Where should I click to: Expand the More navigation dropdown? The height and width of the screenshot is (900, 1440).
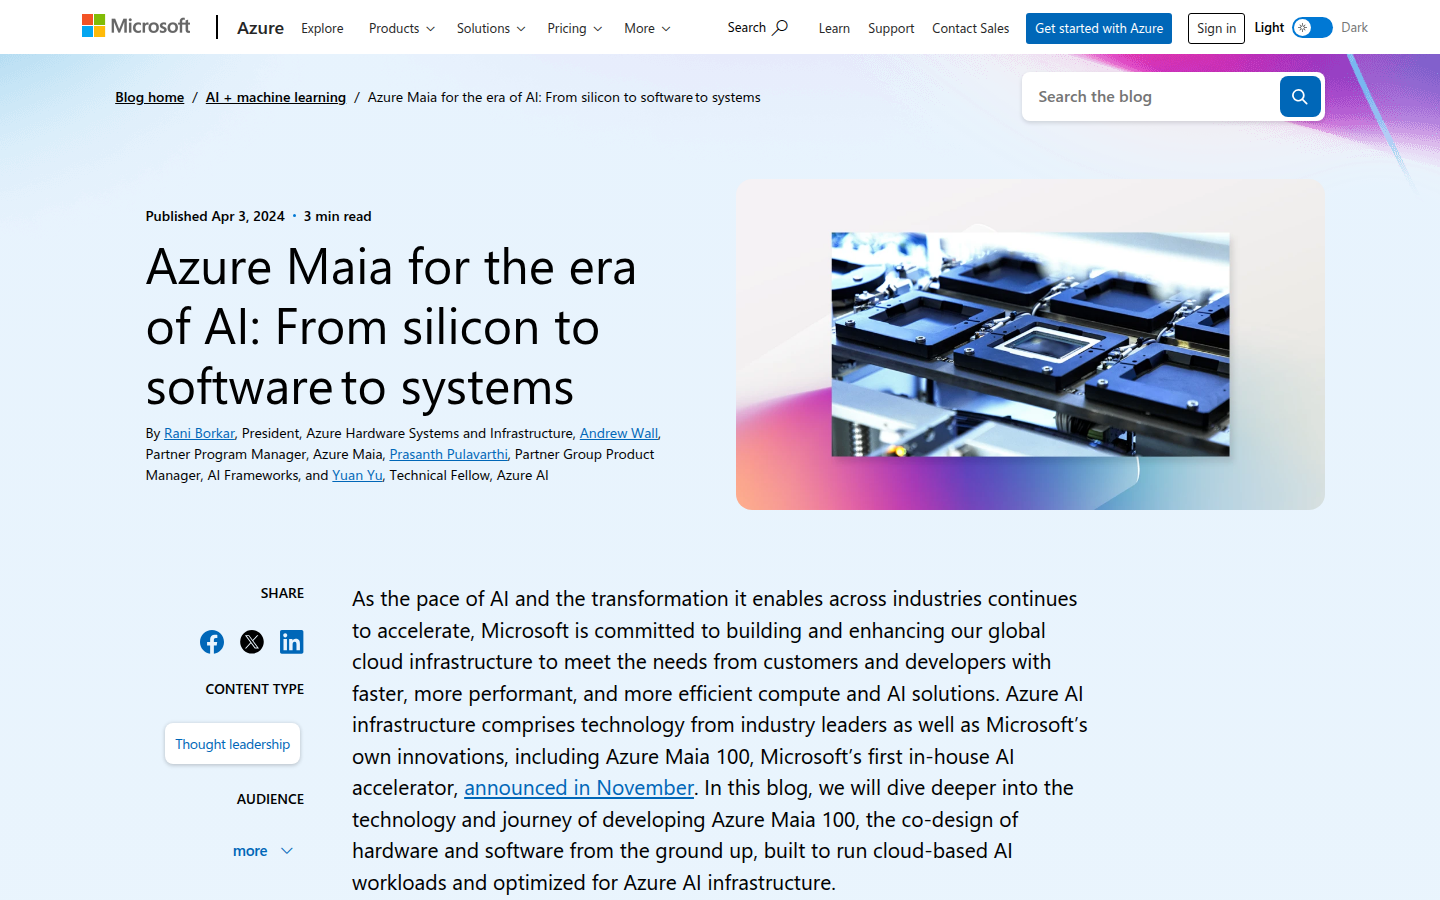coord(647,28)
